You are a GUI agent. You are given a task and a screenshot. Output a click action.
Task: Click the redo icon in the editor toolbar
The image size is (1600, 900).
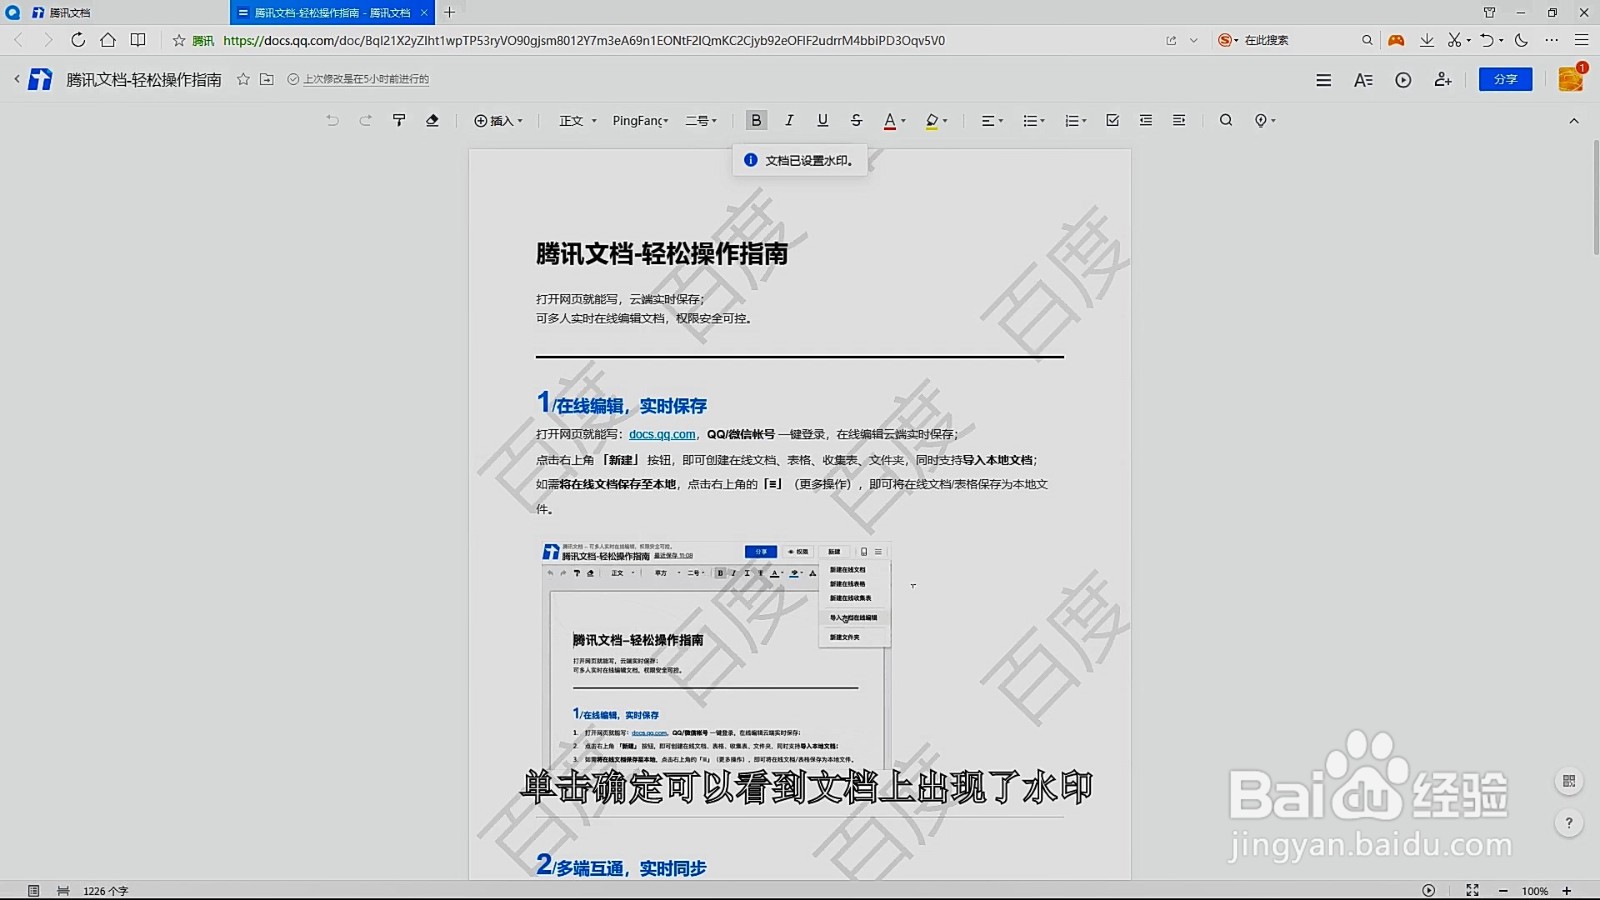pos(366,120)
